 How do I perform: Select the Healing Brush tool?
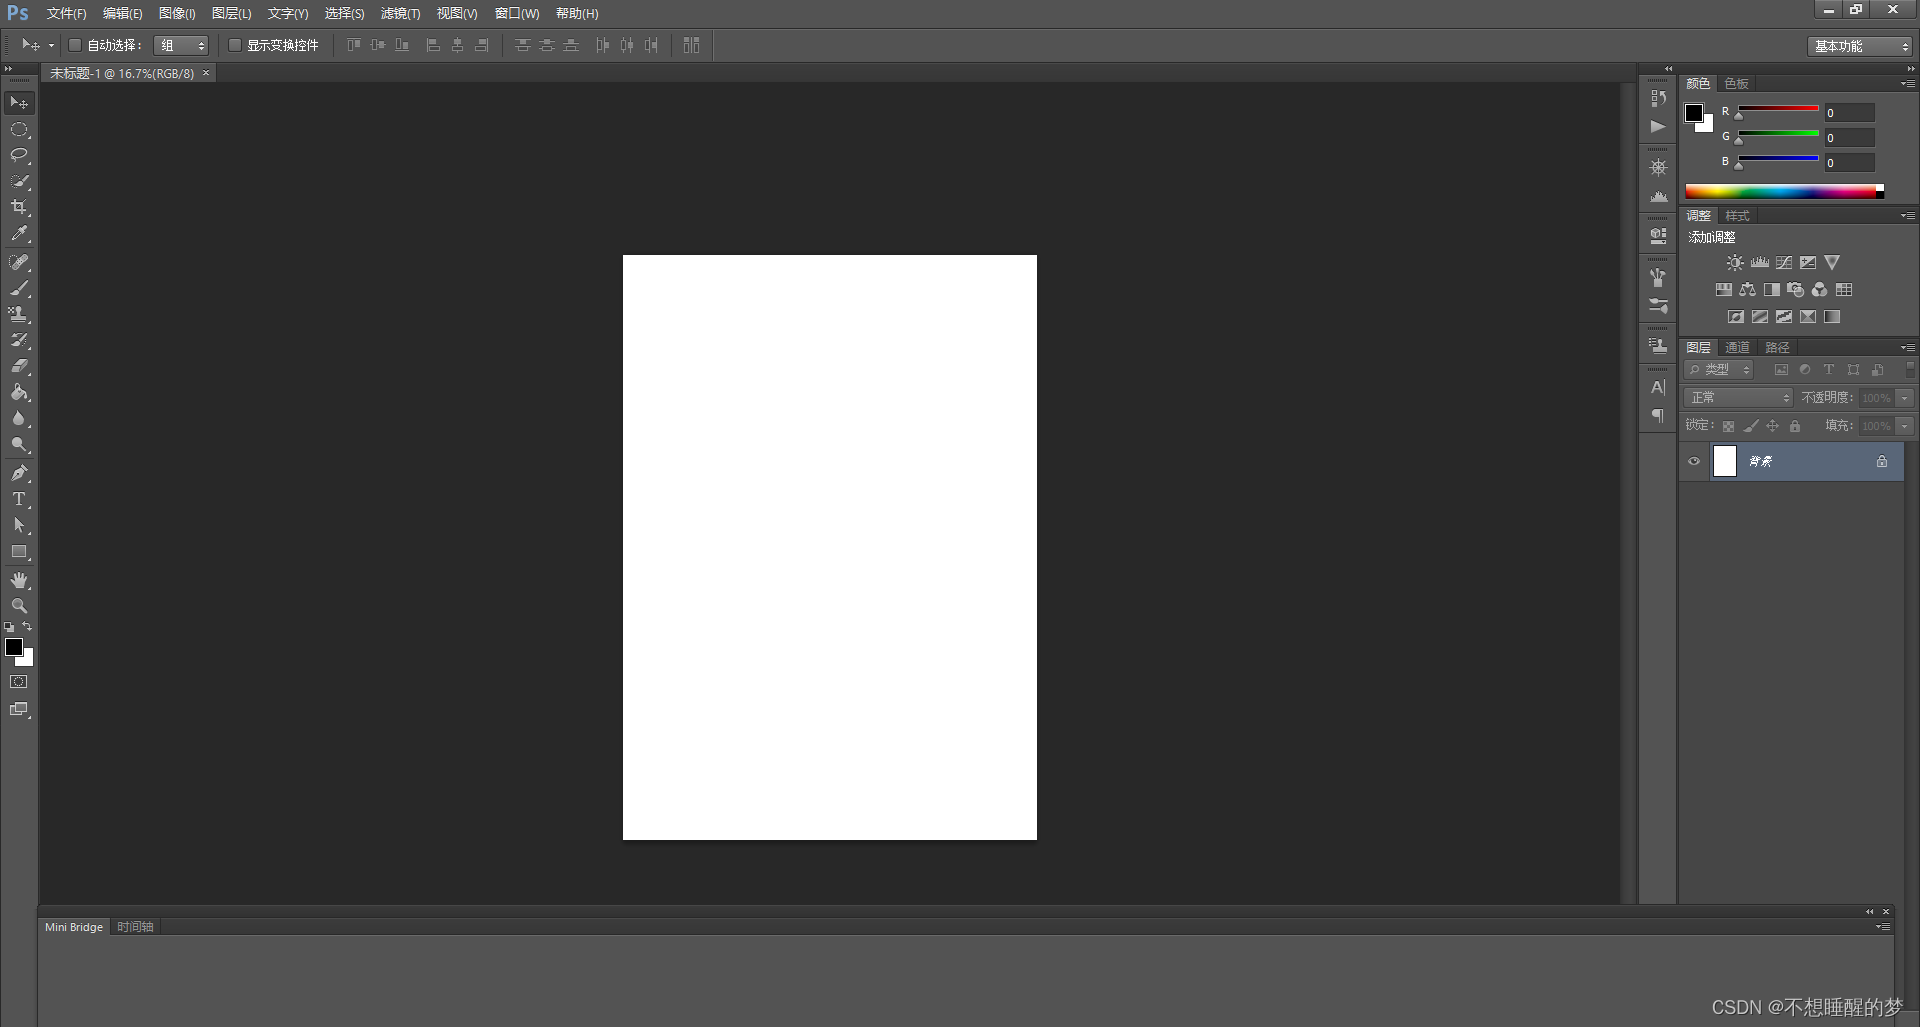coord(19,262)
